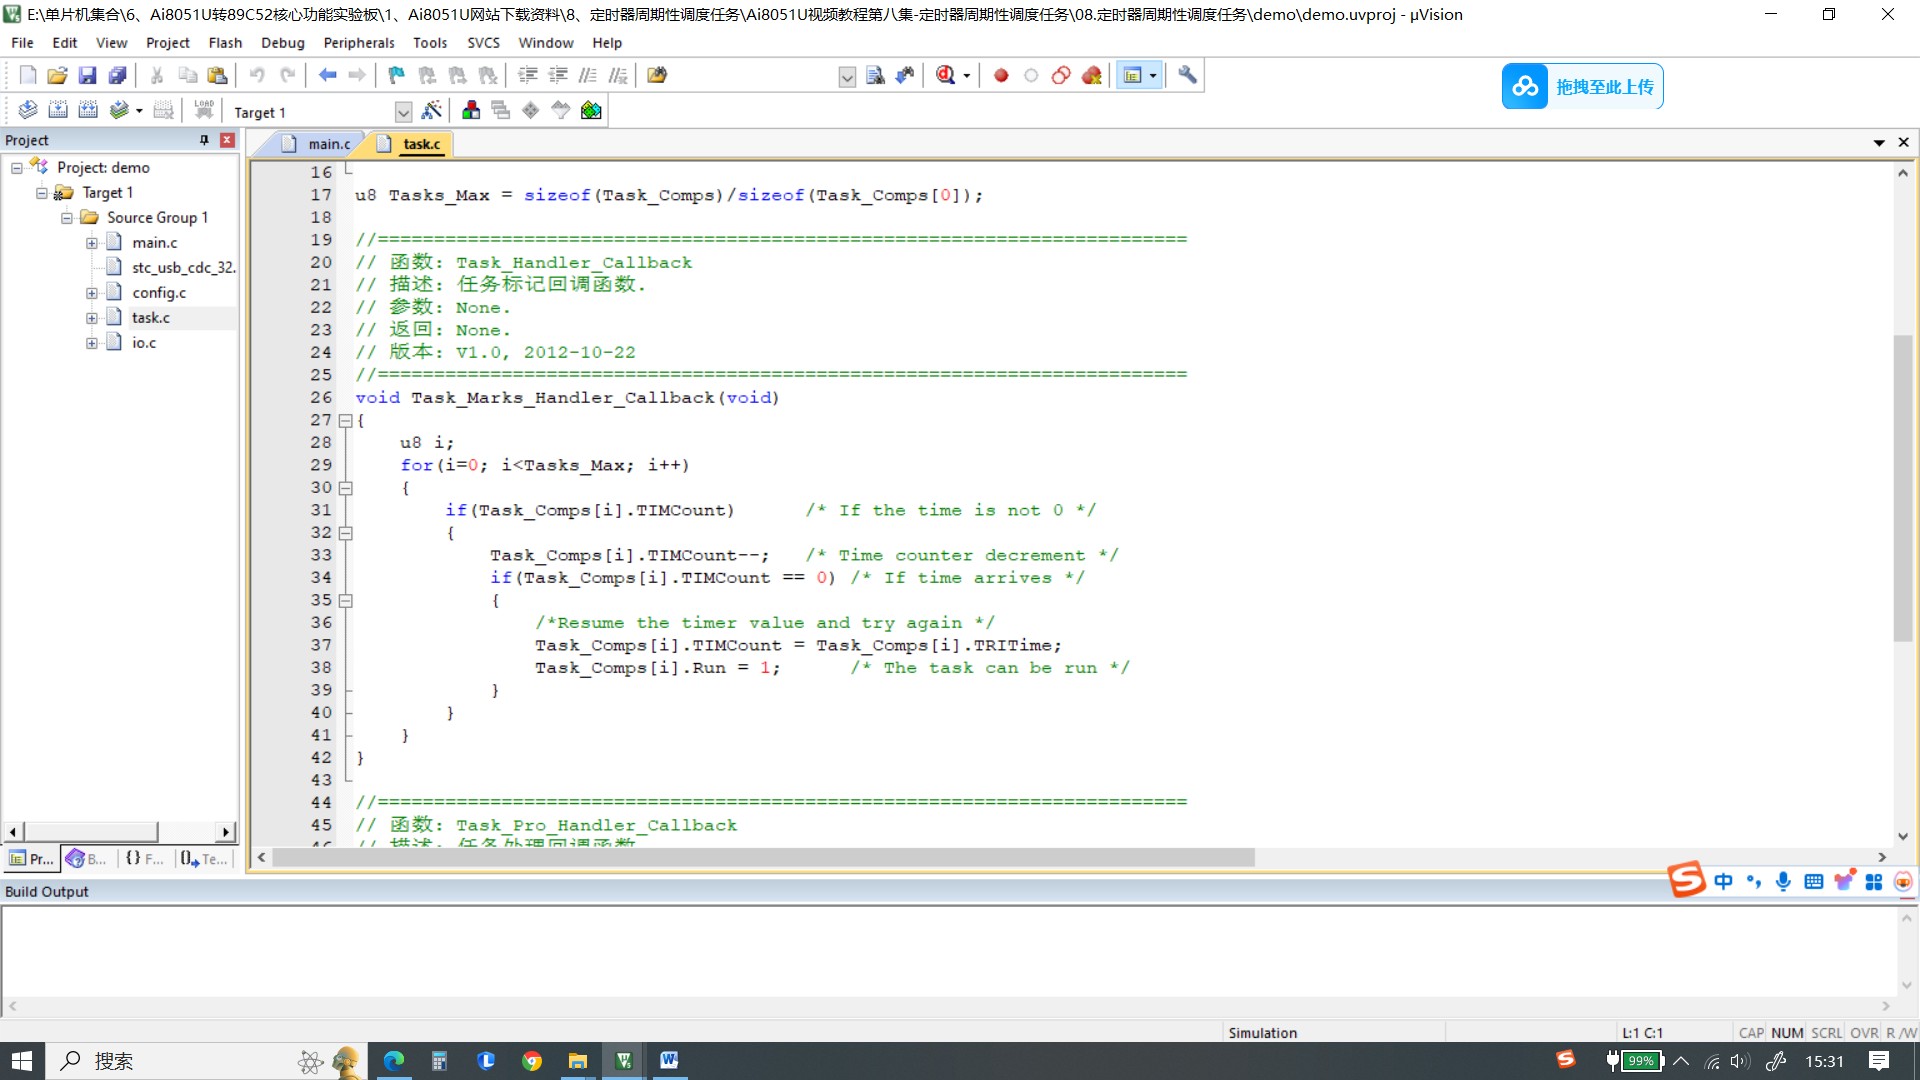Switch to the Functions panel tab

coord(145,859)
